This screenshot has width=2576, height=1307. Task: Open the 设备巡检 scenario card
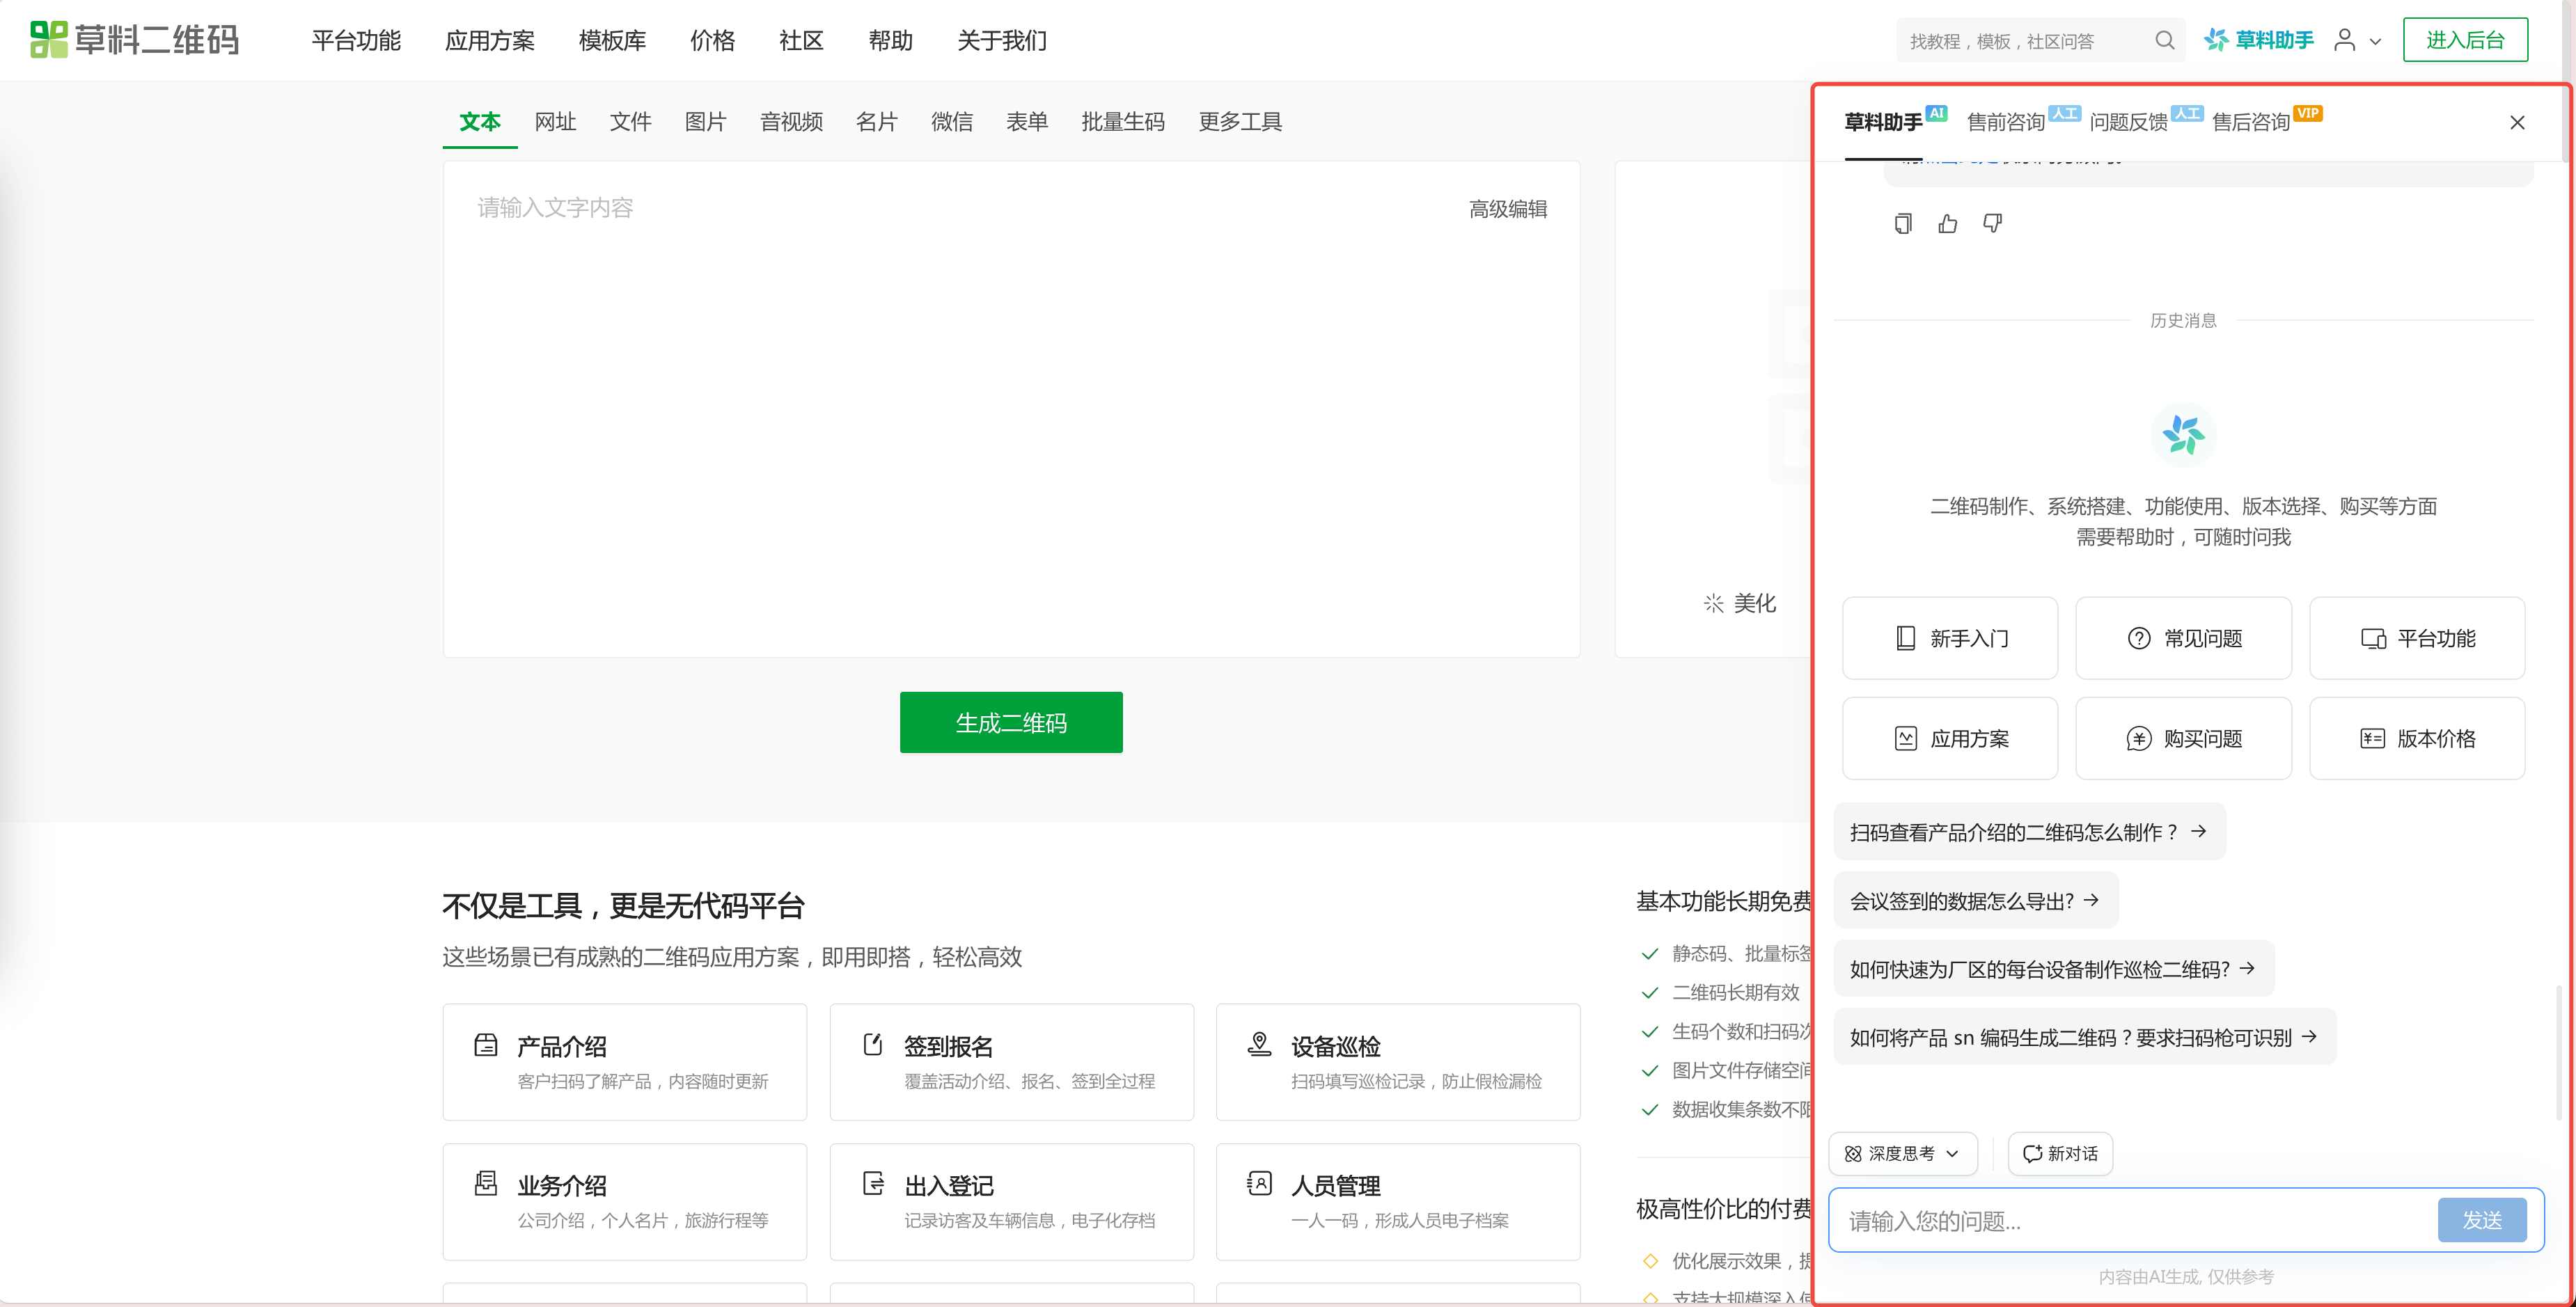coord(1398,1062)
